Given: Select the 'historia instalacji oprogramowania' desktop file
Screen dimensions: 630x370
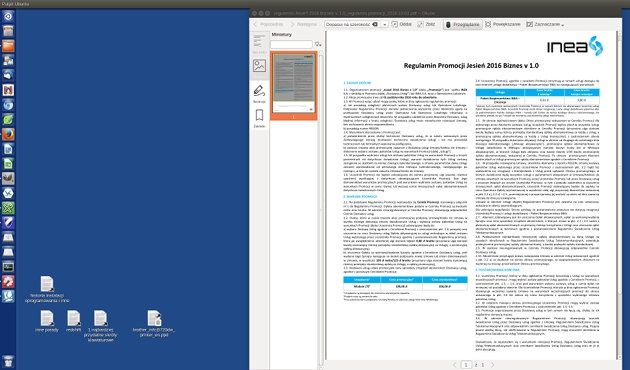Looking at the screenshot, I should [47, 289].
